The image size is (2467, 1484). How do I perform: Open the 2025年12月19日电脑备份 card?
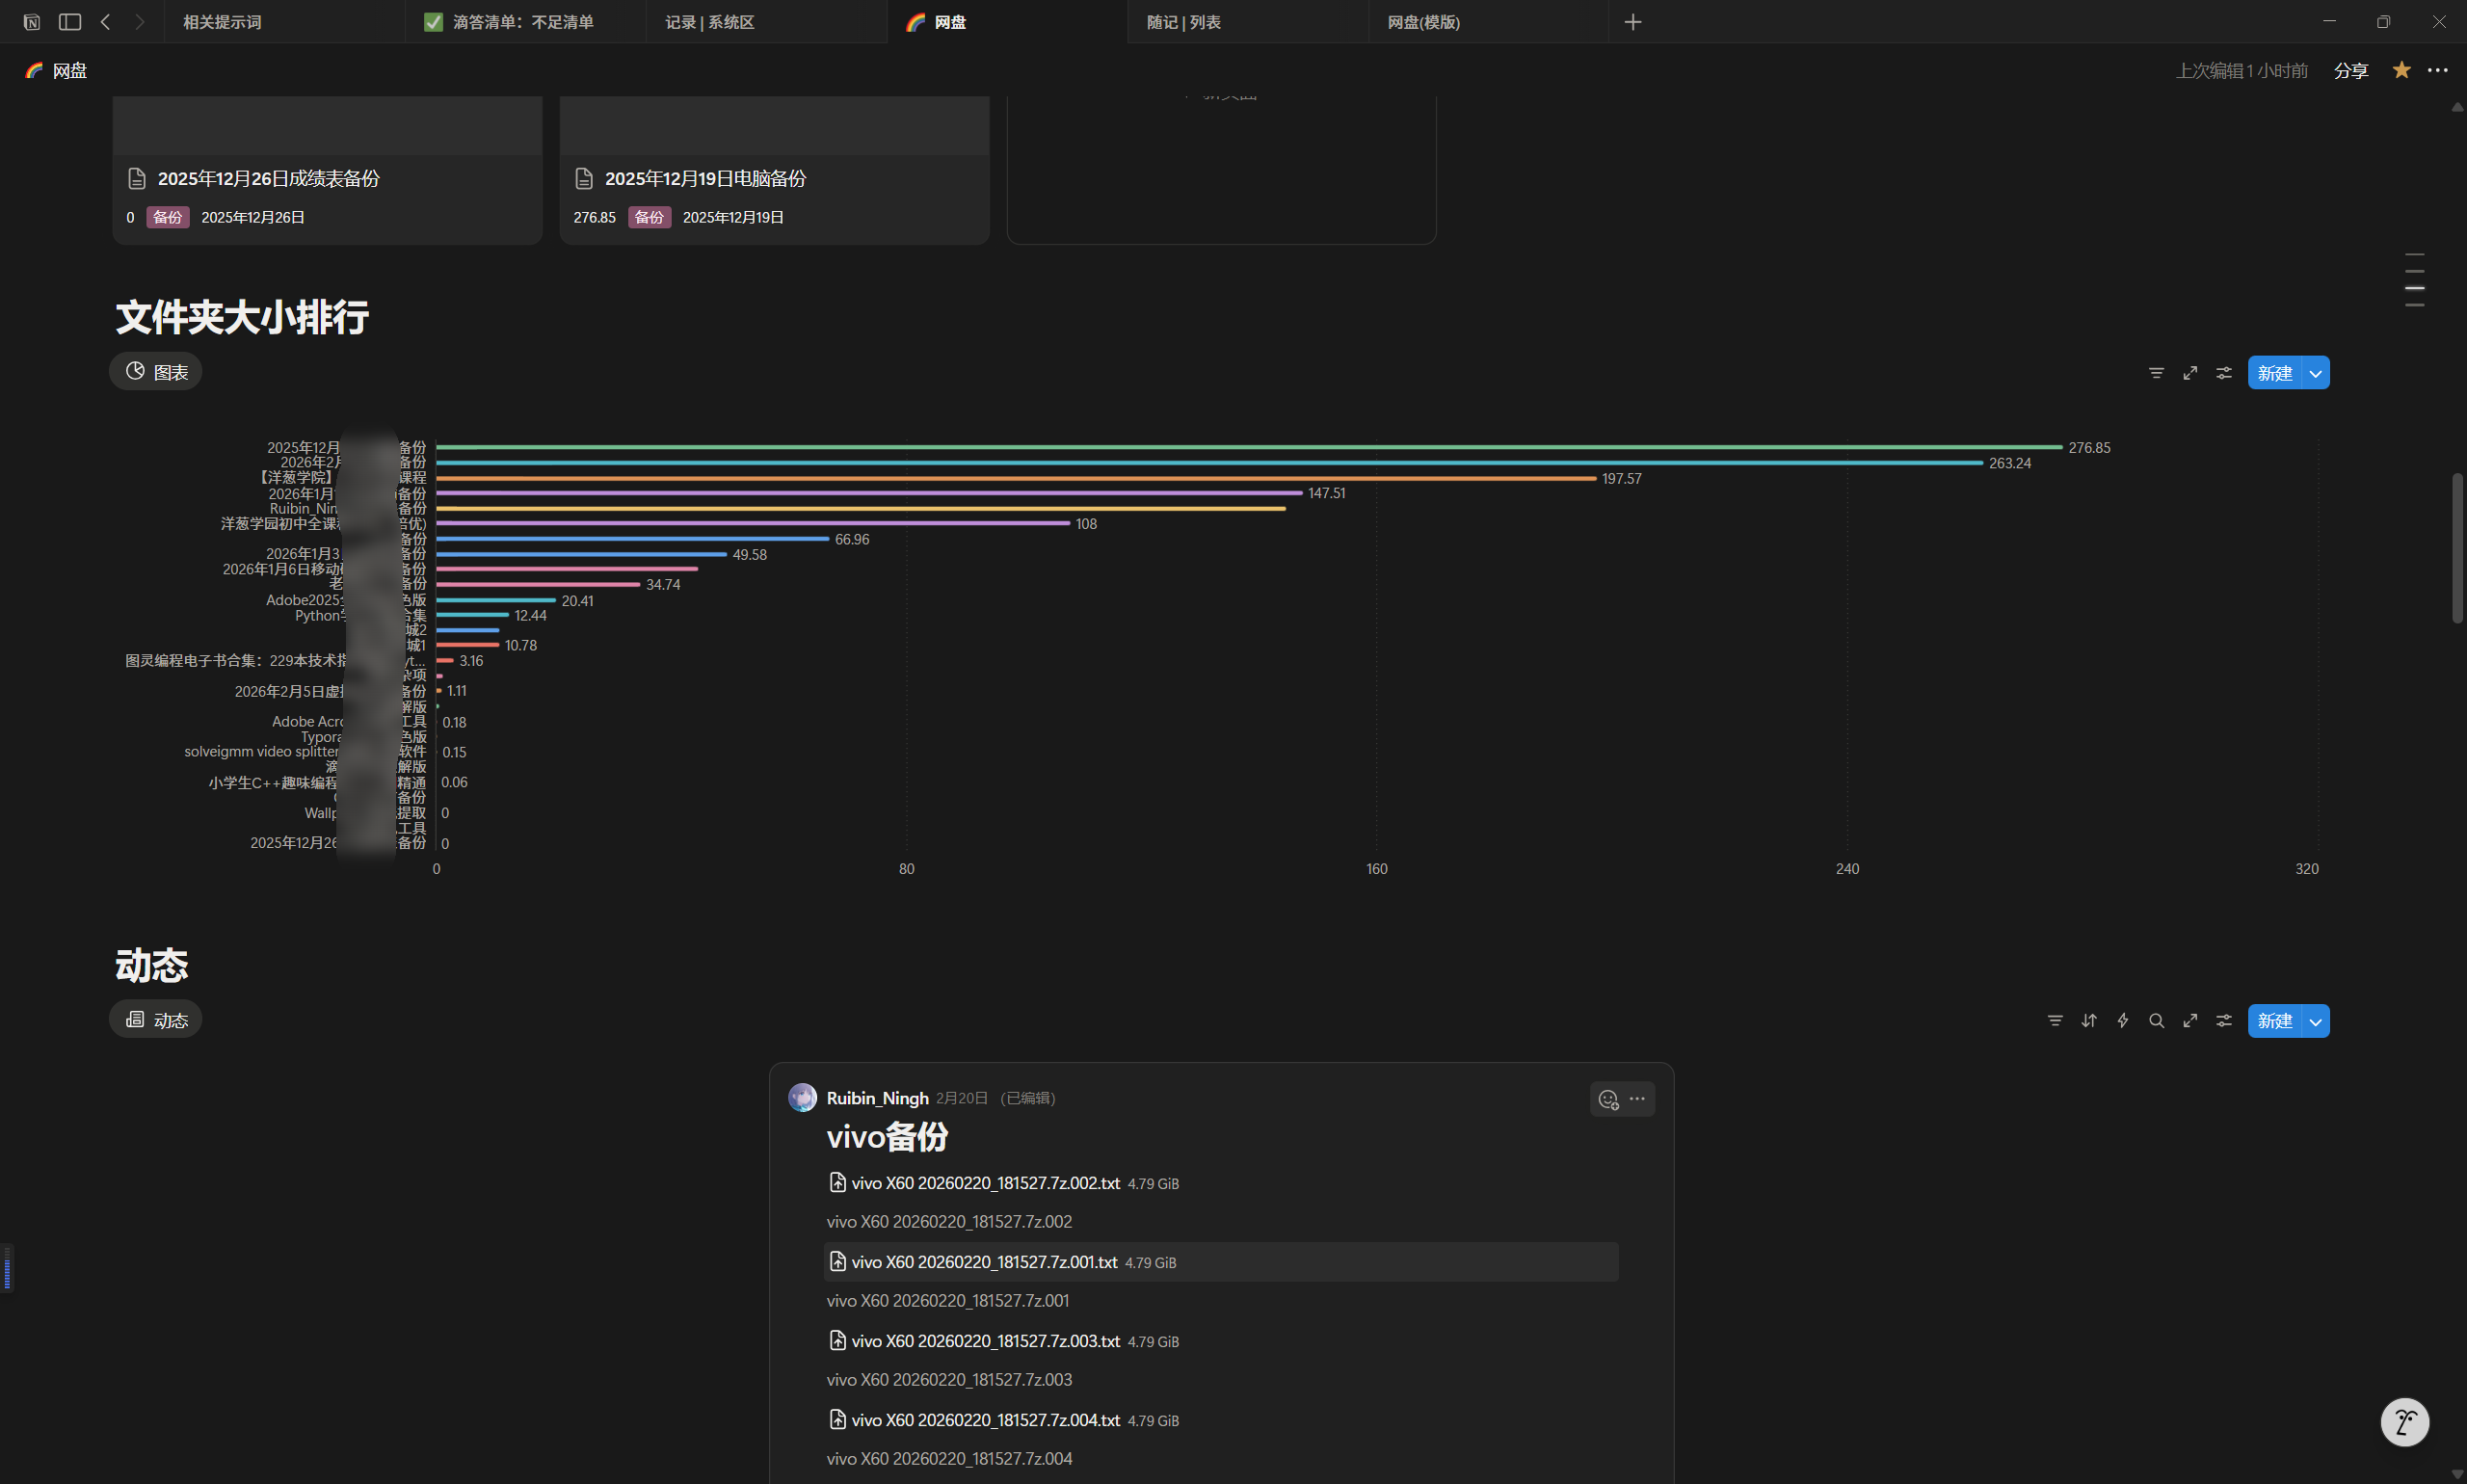pyautogui.click(x=705, y=179)
